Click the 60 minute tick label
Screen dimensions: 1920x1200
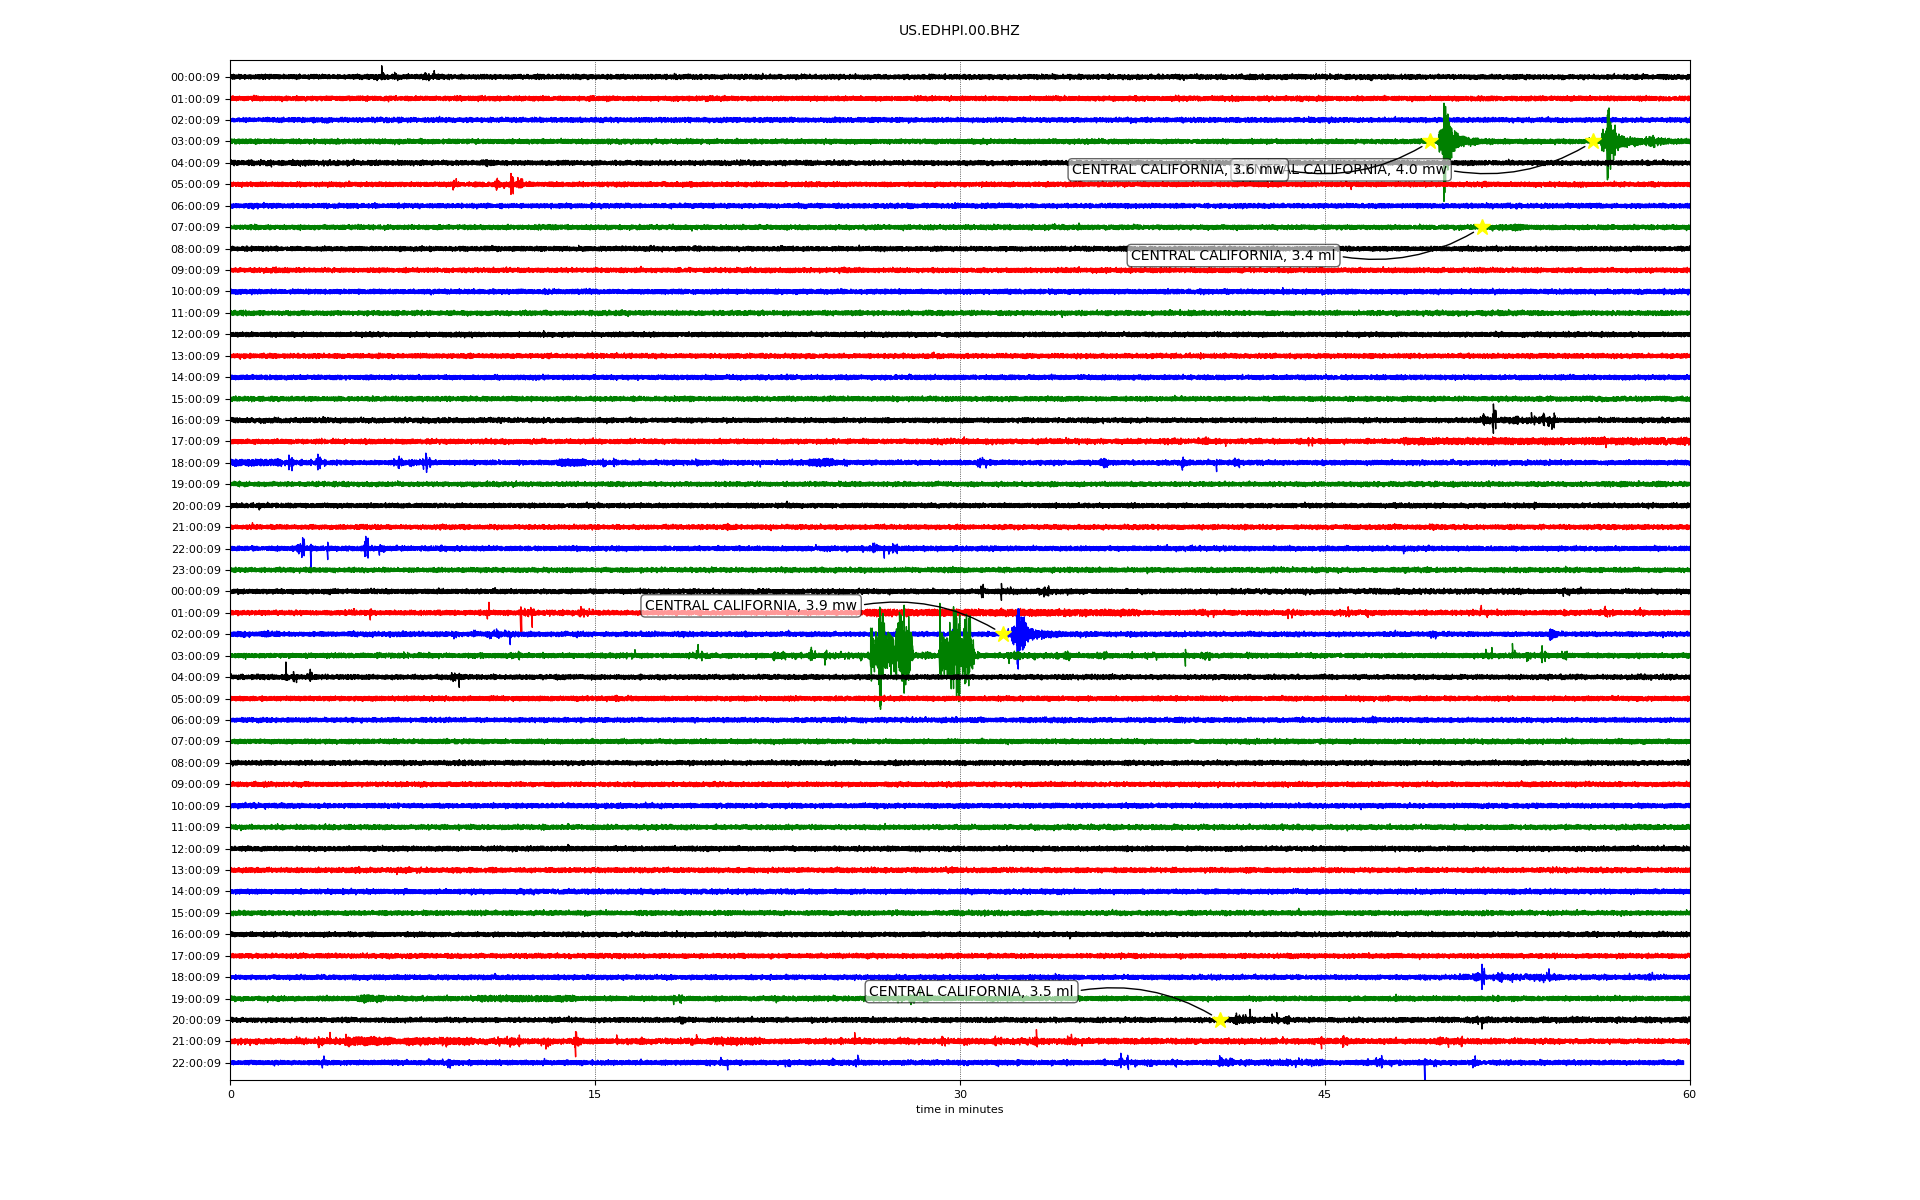(1688, 1094)
